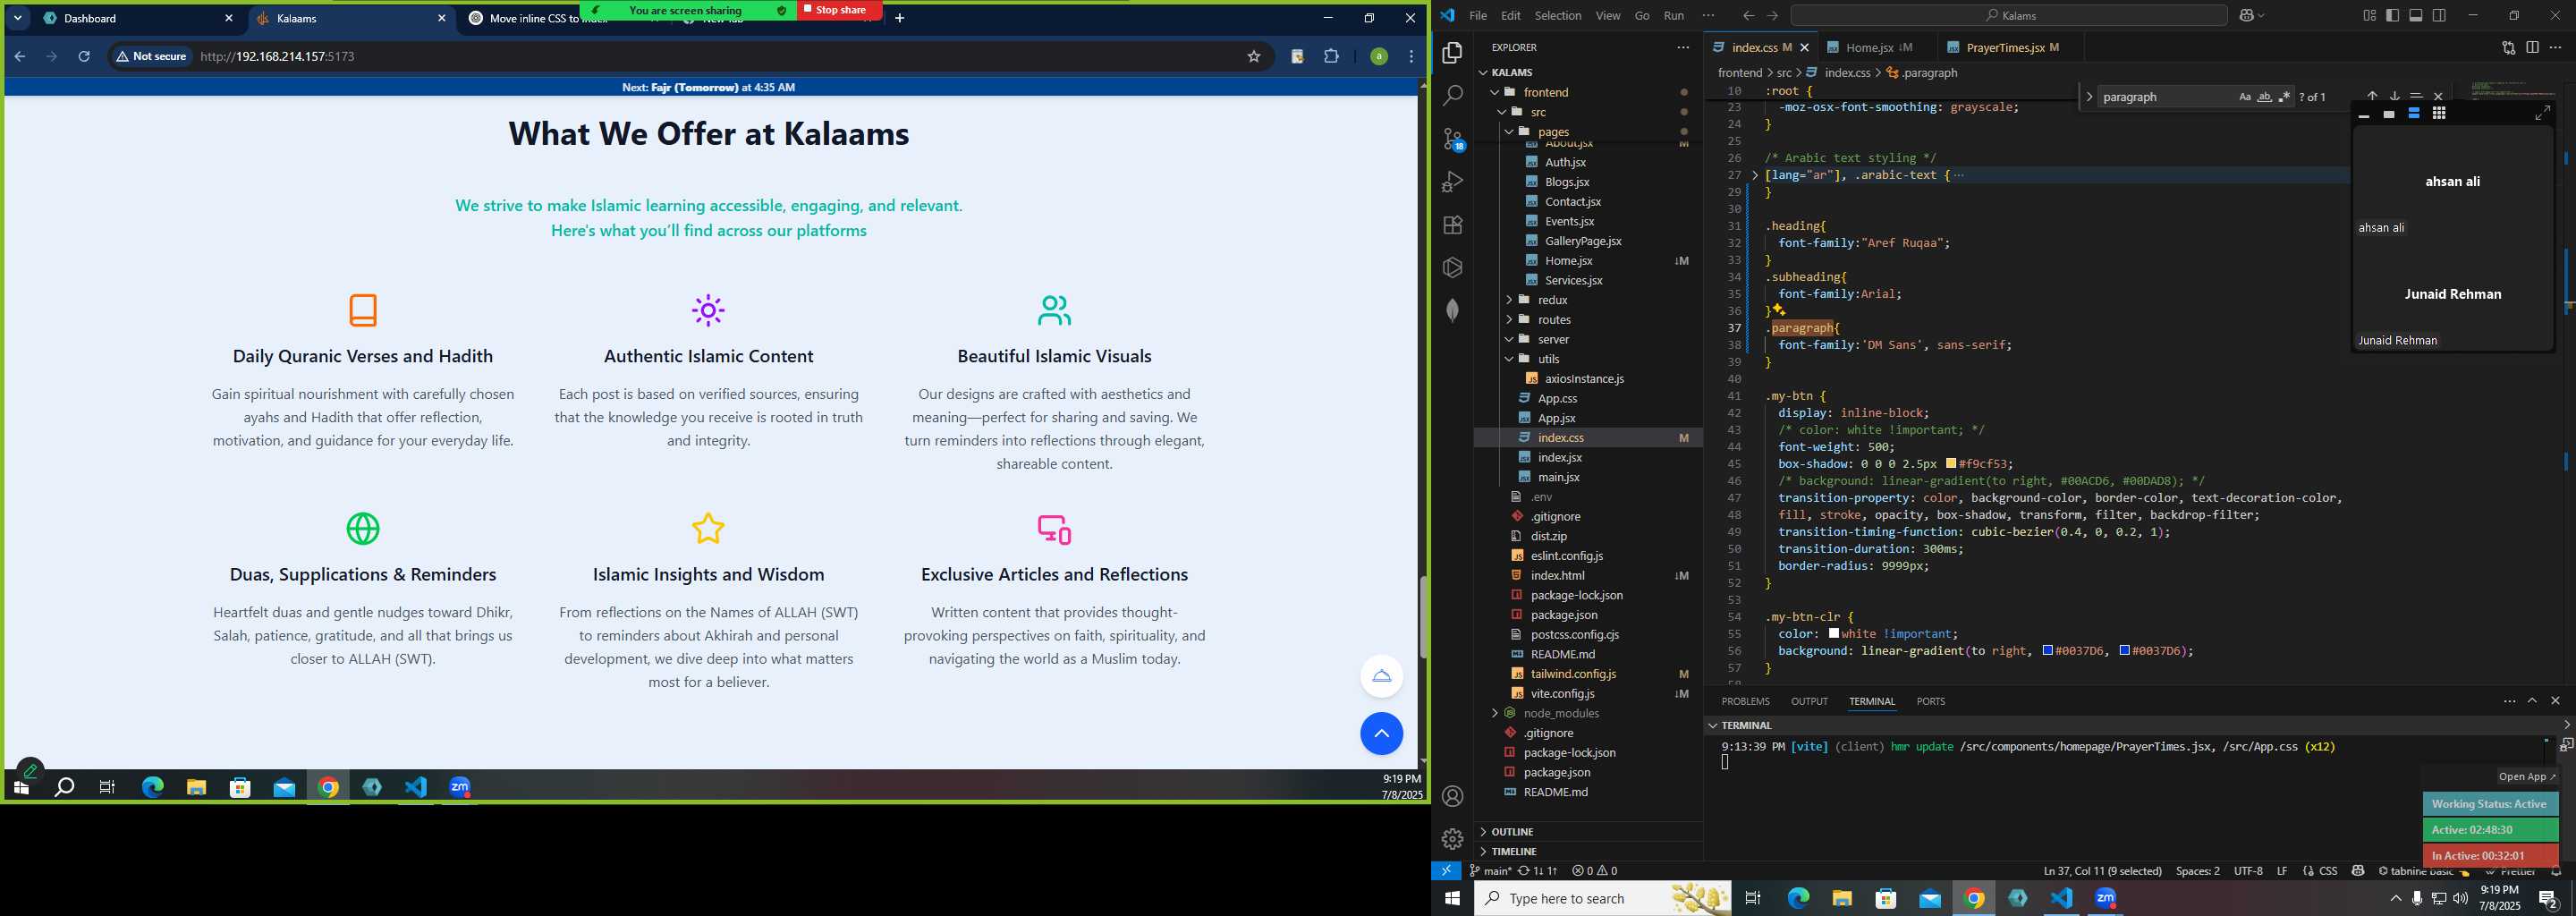Switch to the PROBLEMS panel tab
This screenshot has width=2576, height=916.
tap(1746, 701)
